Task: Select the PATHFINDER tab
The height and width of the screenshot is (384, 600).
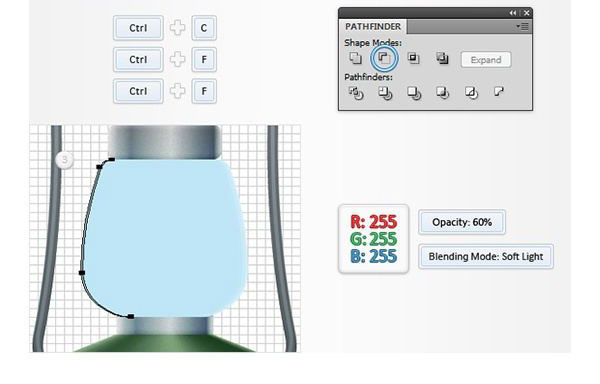Action: (373, 27)
